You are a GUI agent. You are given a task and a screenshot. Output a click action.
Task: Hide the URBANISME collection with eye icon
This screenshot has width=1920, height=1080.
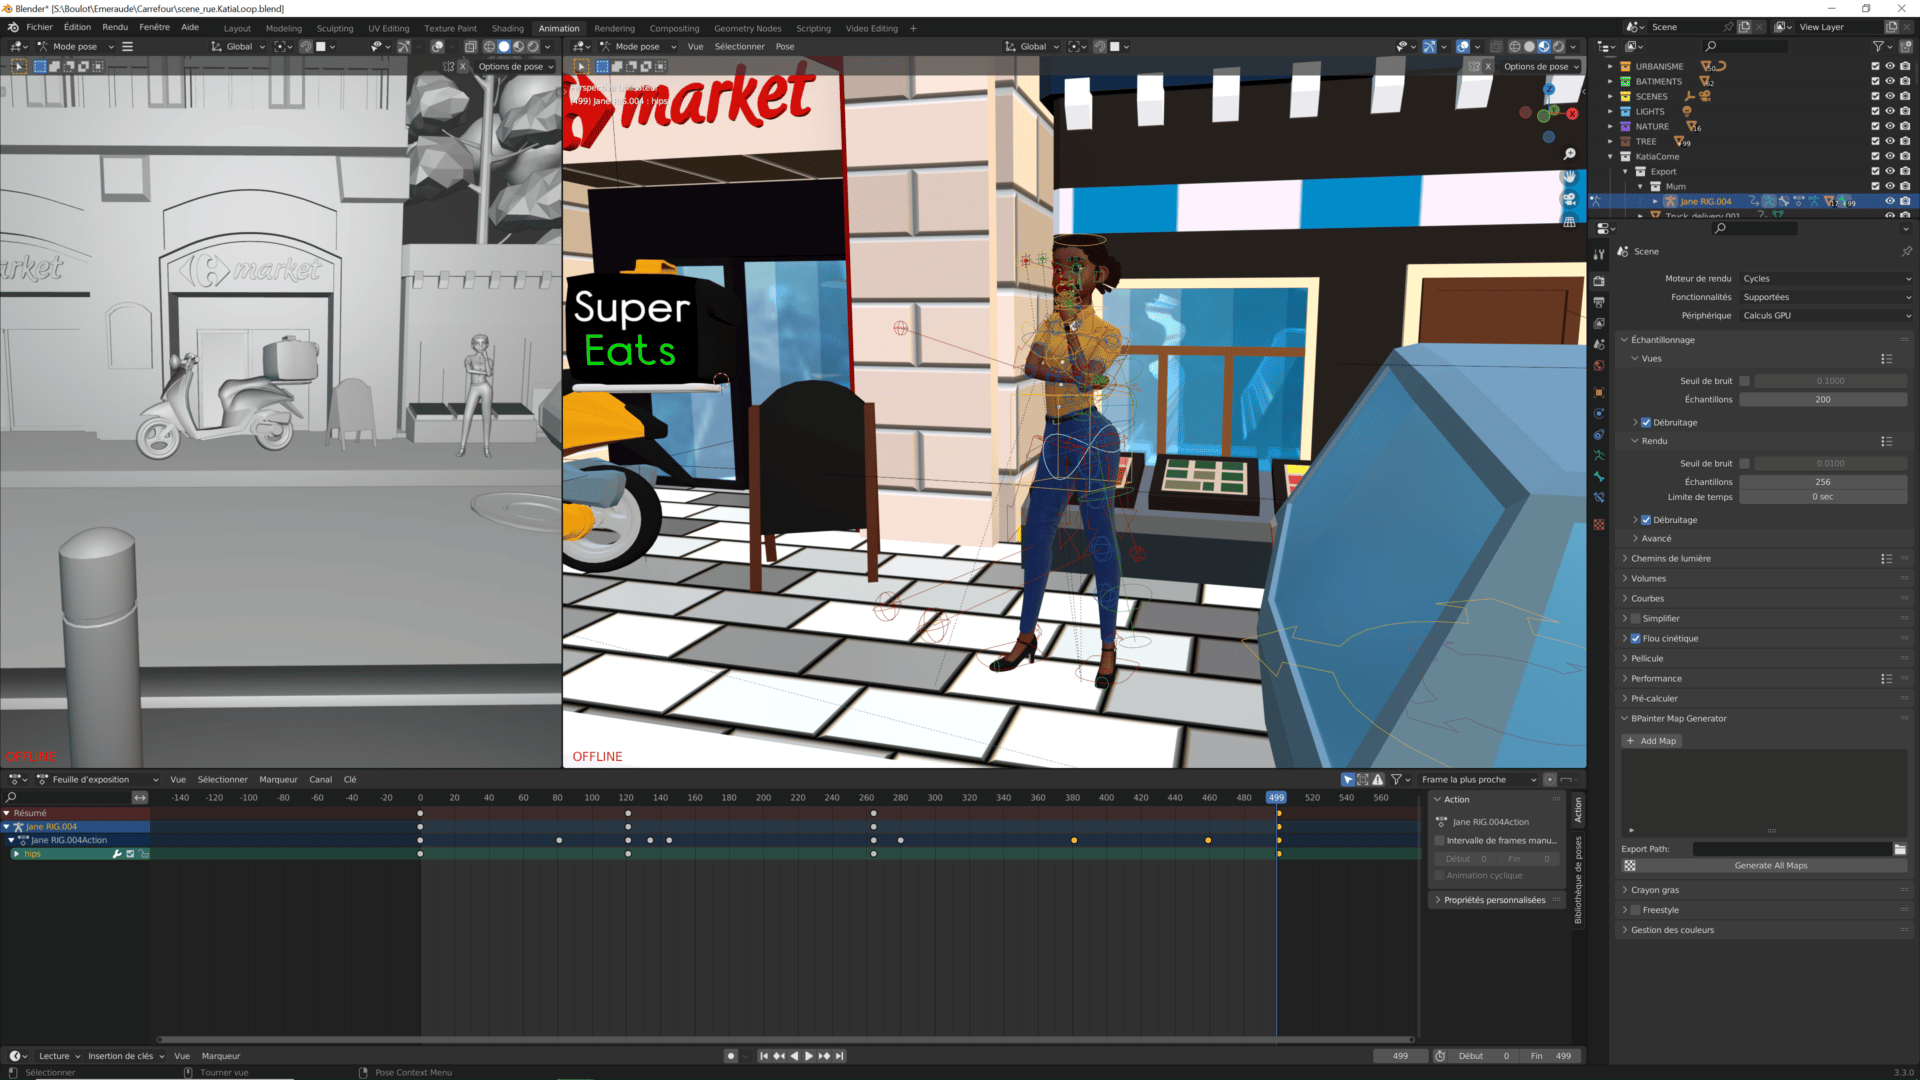1890,66
